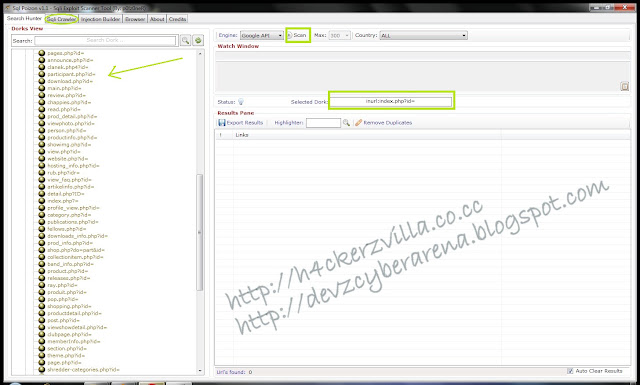Select the clubpage.php?id= dork
The height and width of the screenshot is (385, 640).
click(x=69, y=334)
